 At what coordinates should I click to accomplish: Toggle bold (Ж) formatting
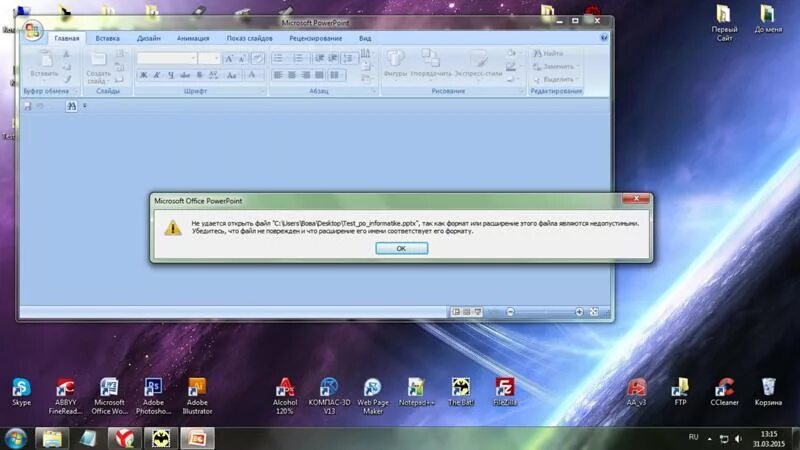coord(143,75)
